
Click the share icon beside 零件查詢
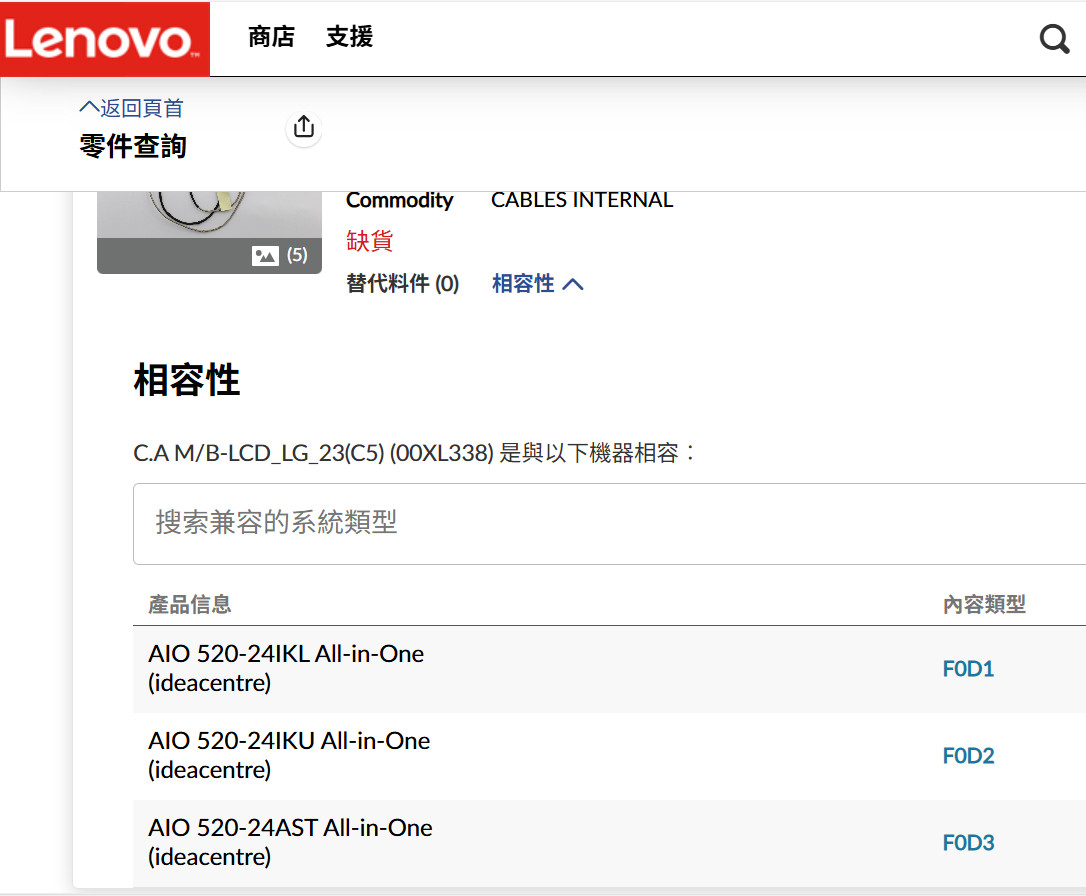click(304, 127)
